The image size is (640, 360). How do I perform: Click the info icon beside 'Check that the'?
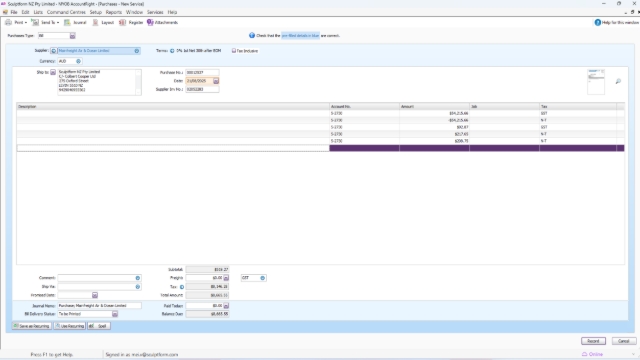pyautogui.click(x=252, y=36)
